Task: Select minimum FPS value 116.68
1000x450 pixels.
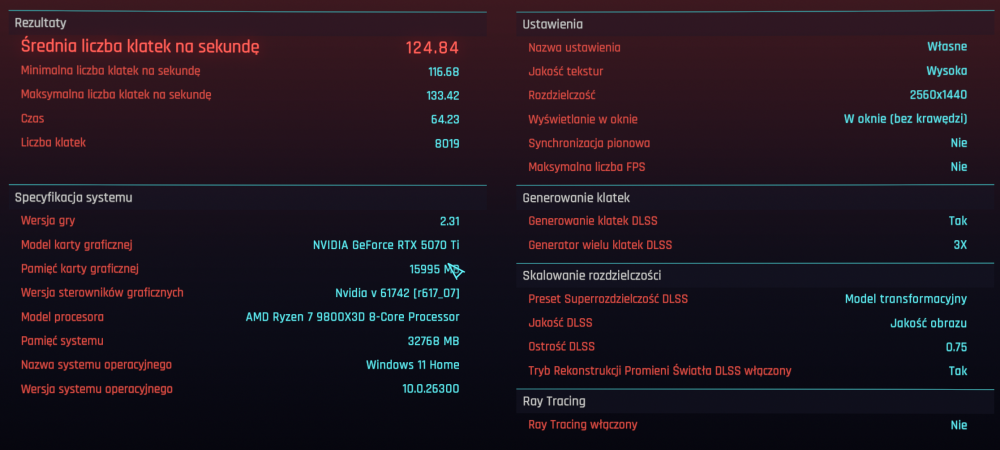Action: point(443,71)
